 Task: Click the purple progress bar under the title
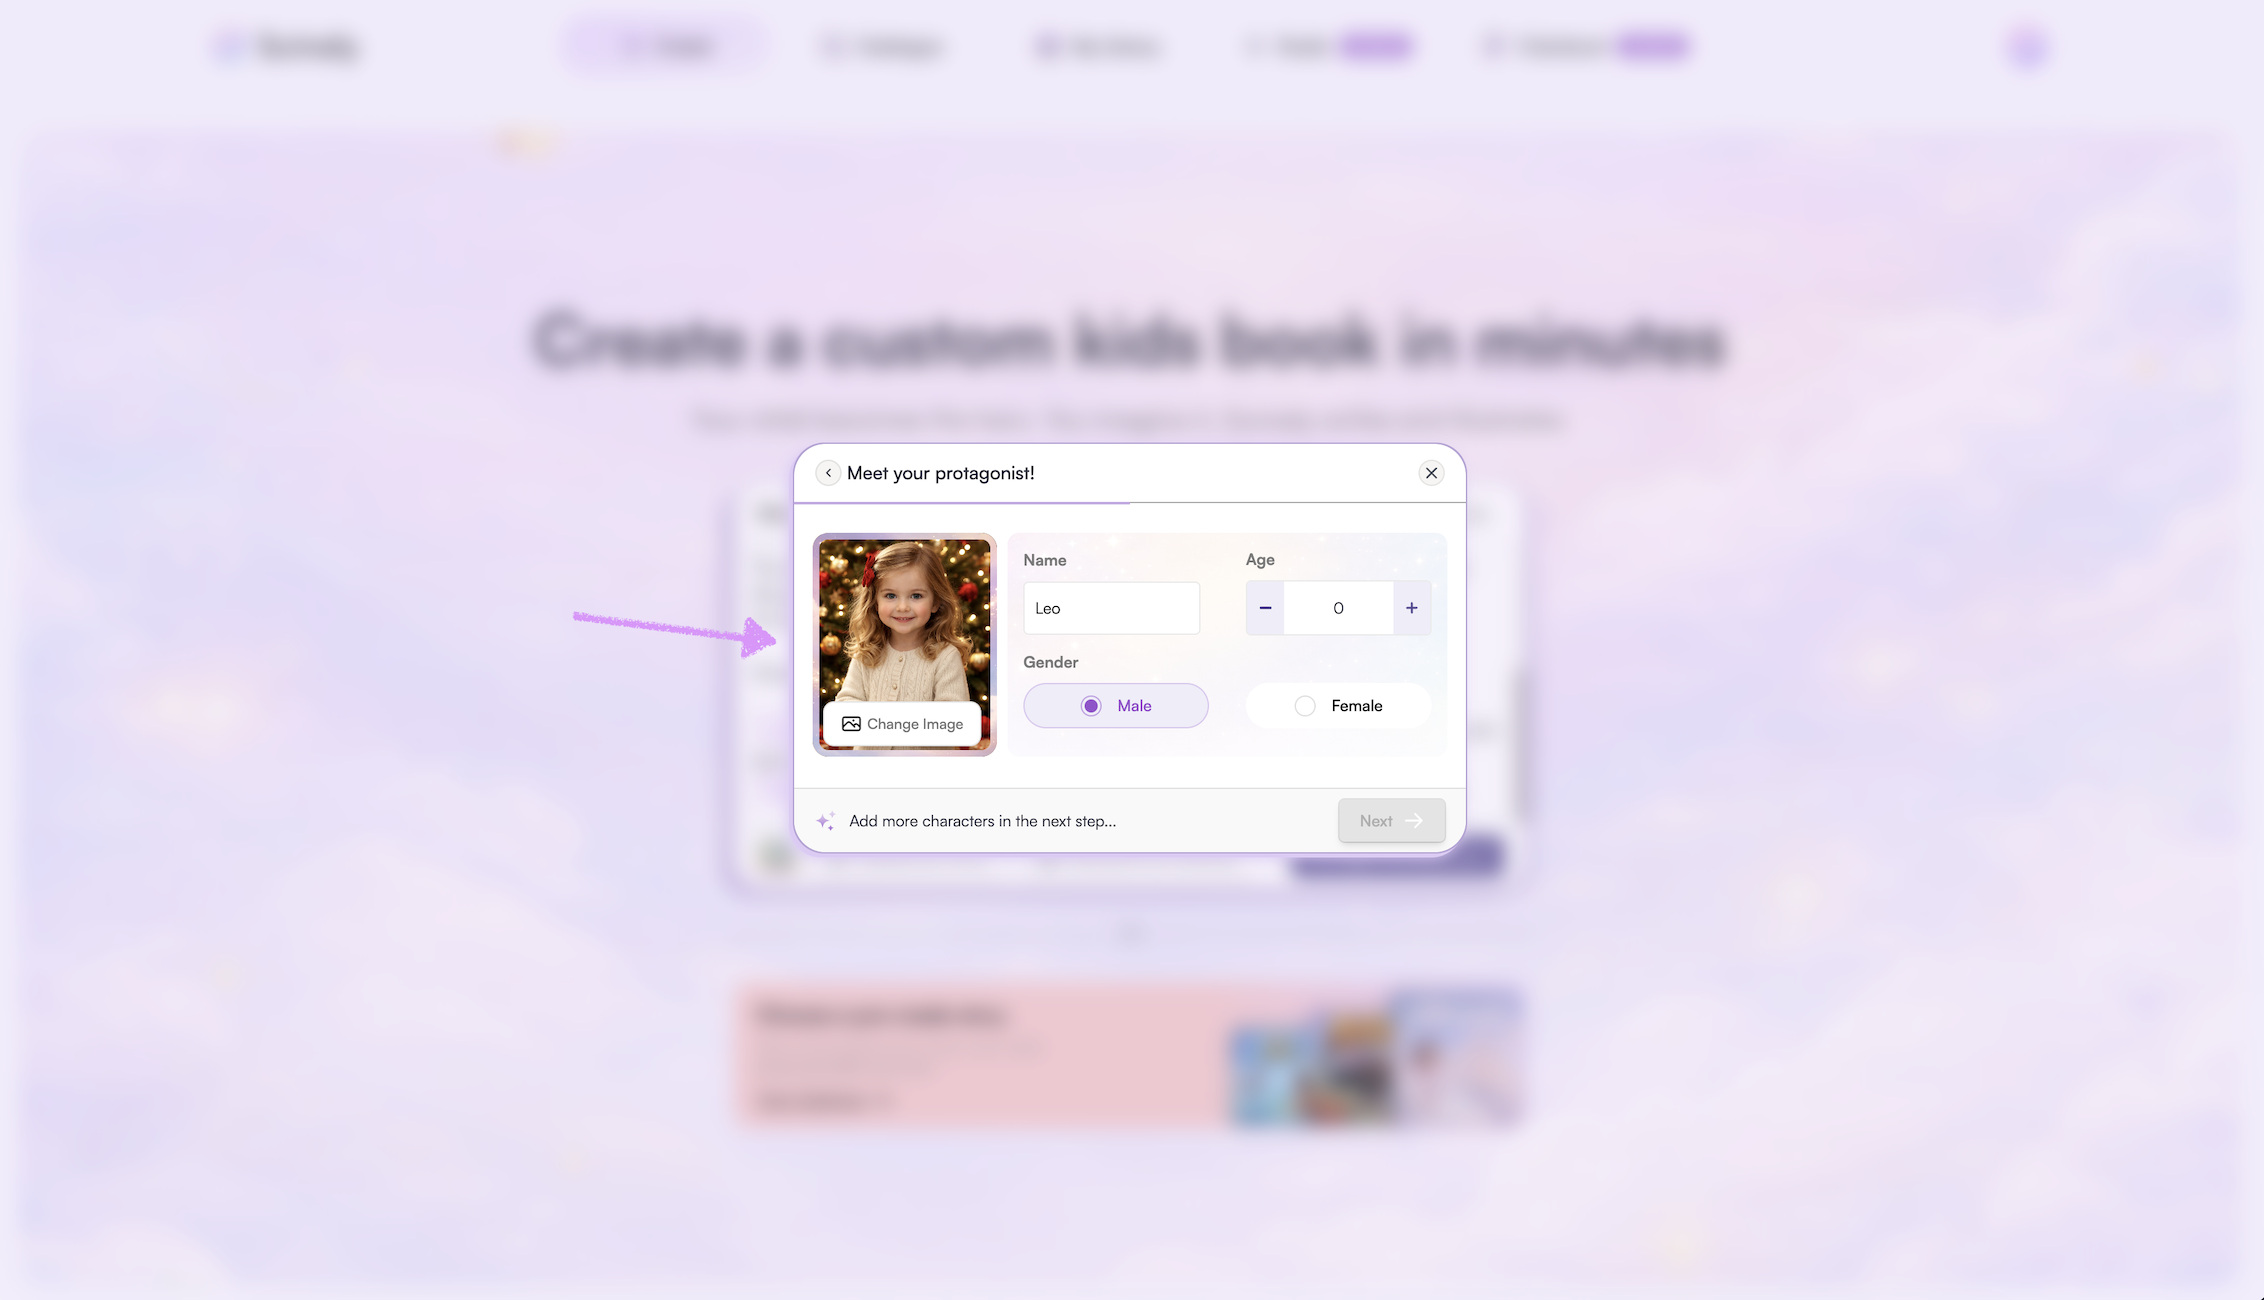(962, 503)
